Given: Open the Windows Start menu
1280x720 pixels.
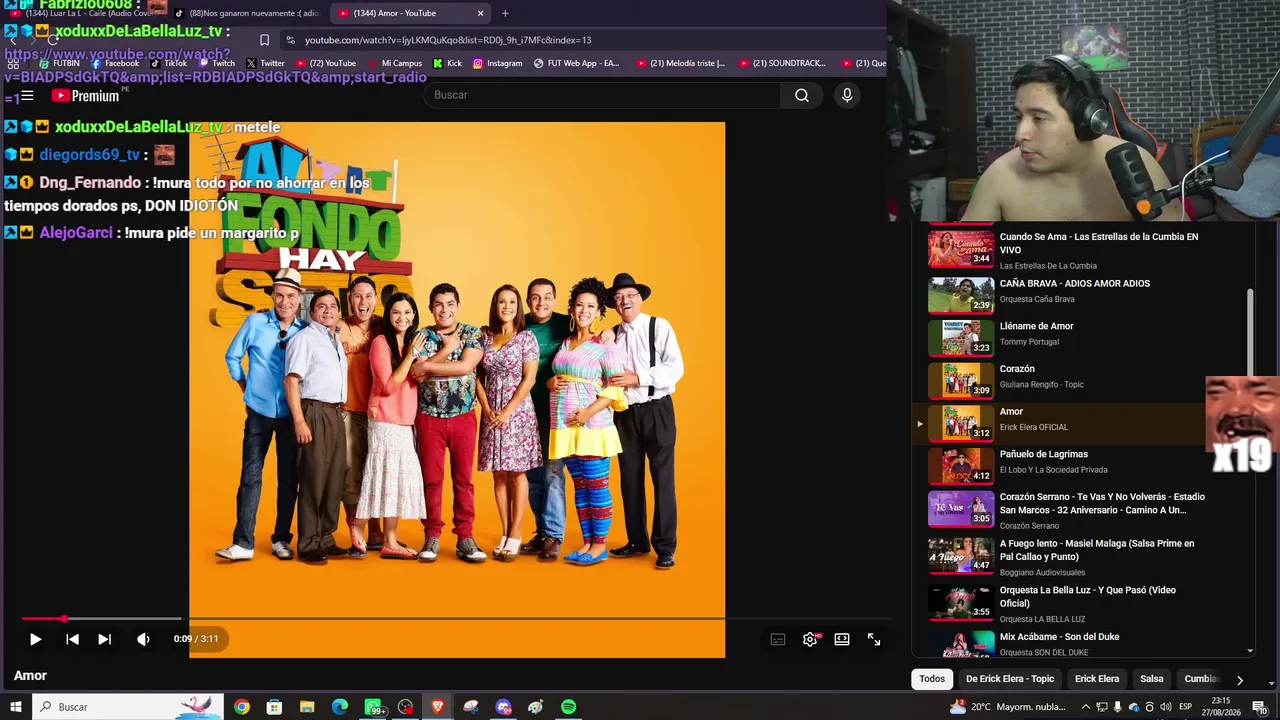Looking at the screenshot, I should tap(16, 707).
